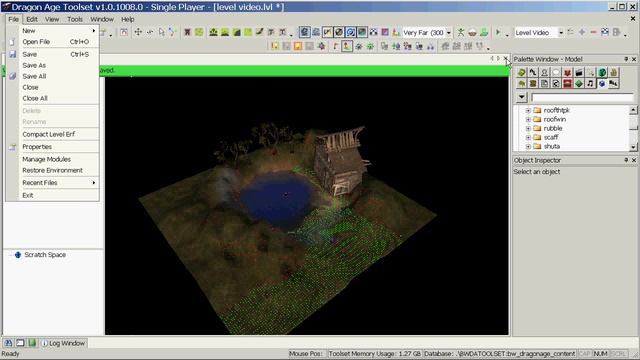Click the orange square icon in second toolbar row
Image resolution: width=640 pixels, height=360 pixels.
298,46
